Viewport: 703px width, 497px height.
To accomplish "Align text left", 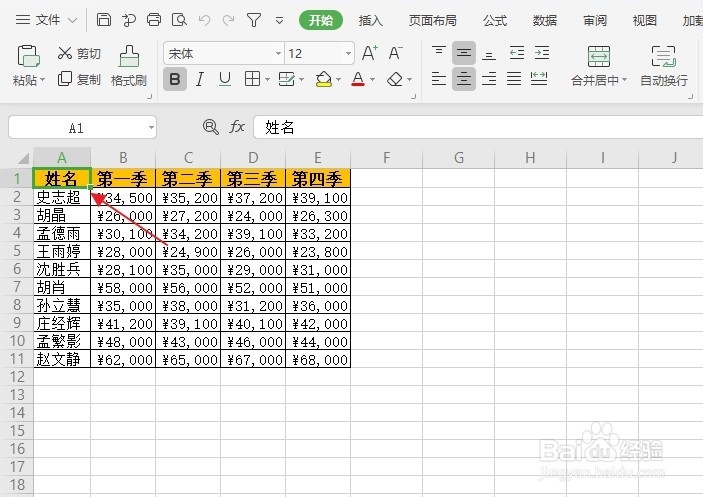I will tap(438, 79).
